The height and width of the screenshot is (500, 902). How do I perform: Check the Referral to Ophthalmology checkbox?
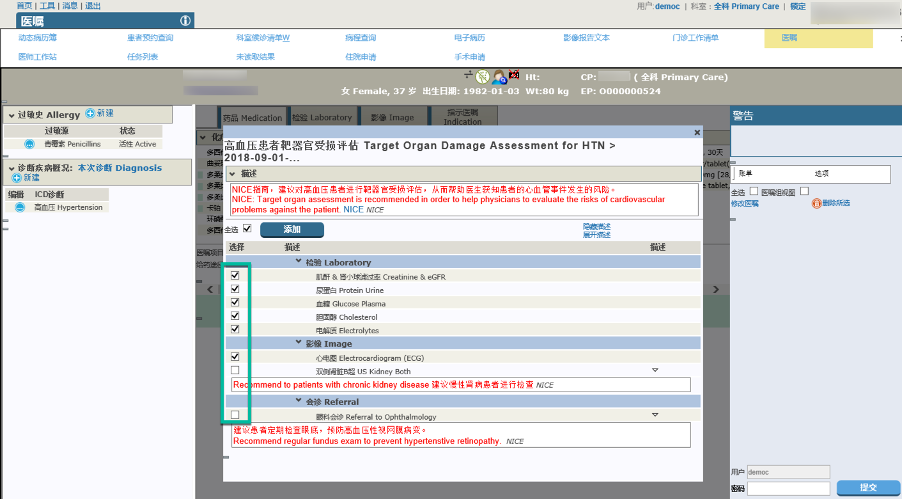click(235, 414)
